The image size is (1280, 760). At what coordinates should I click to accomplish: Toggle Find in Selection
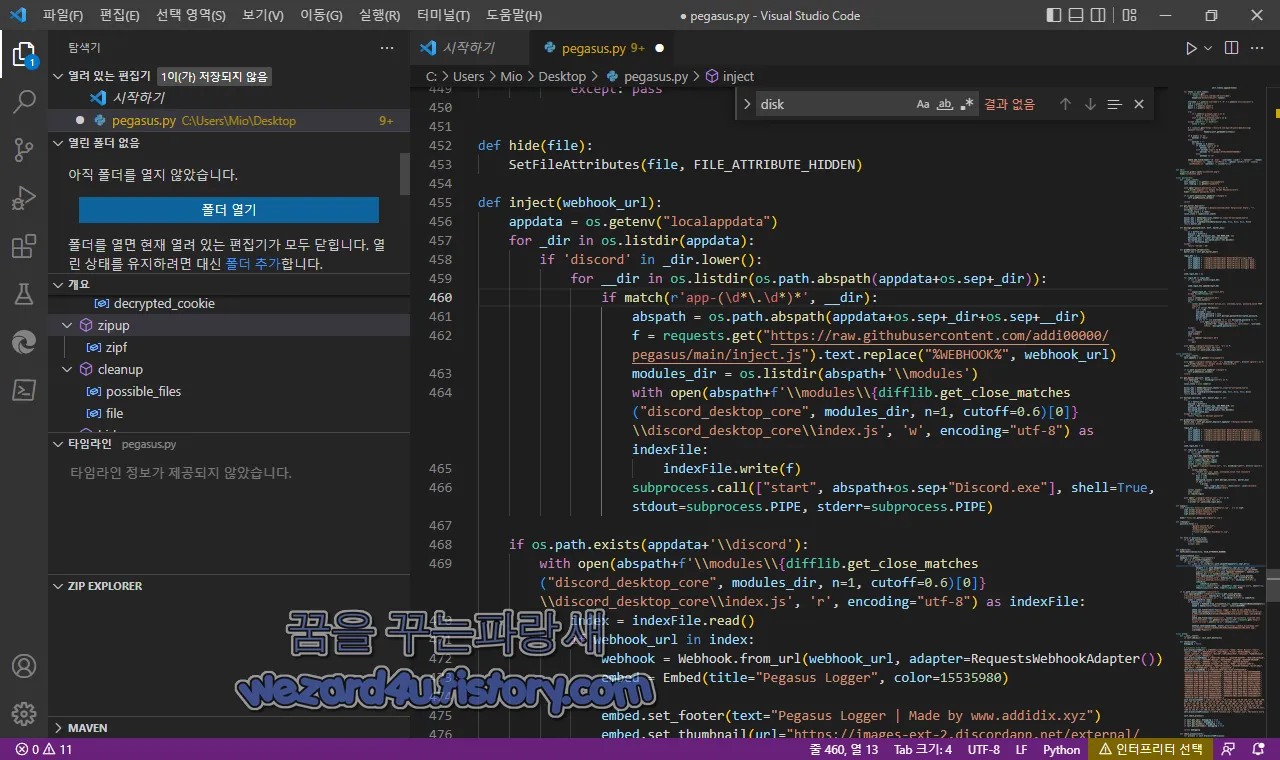pos(1114,104)
